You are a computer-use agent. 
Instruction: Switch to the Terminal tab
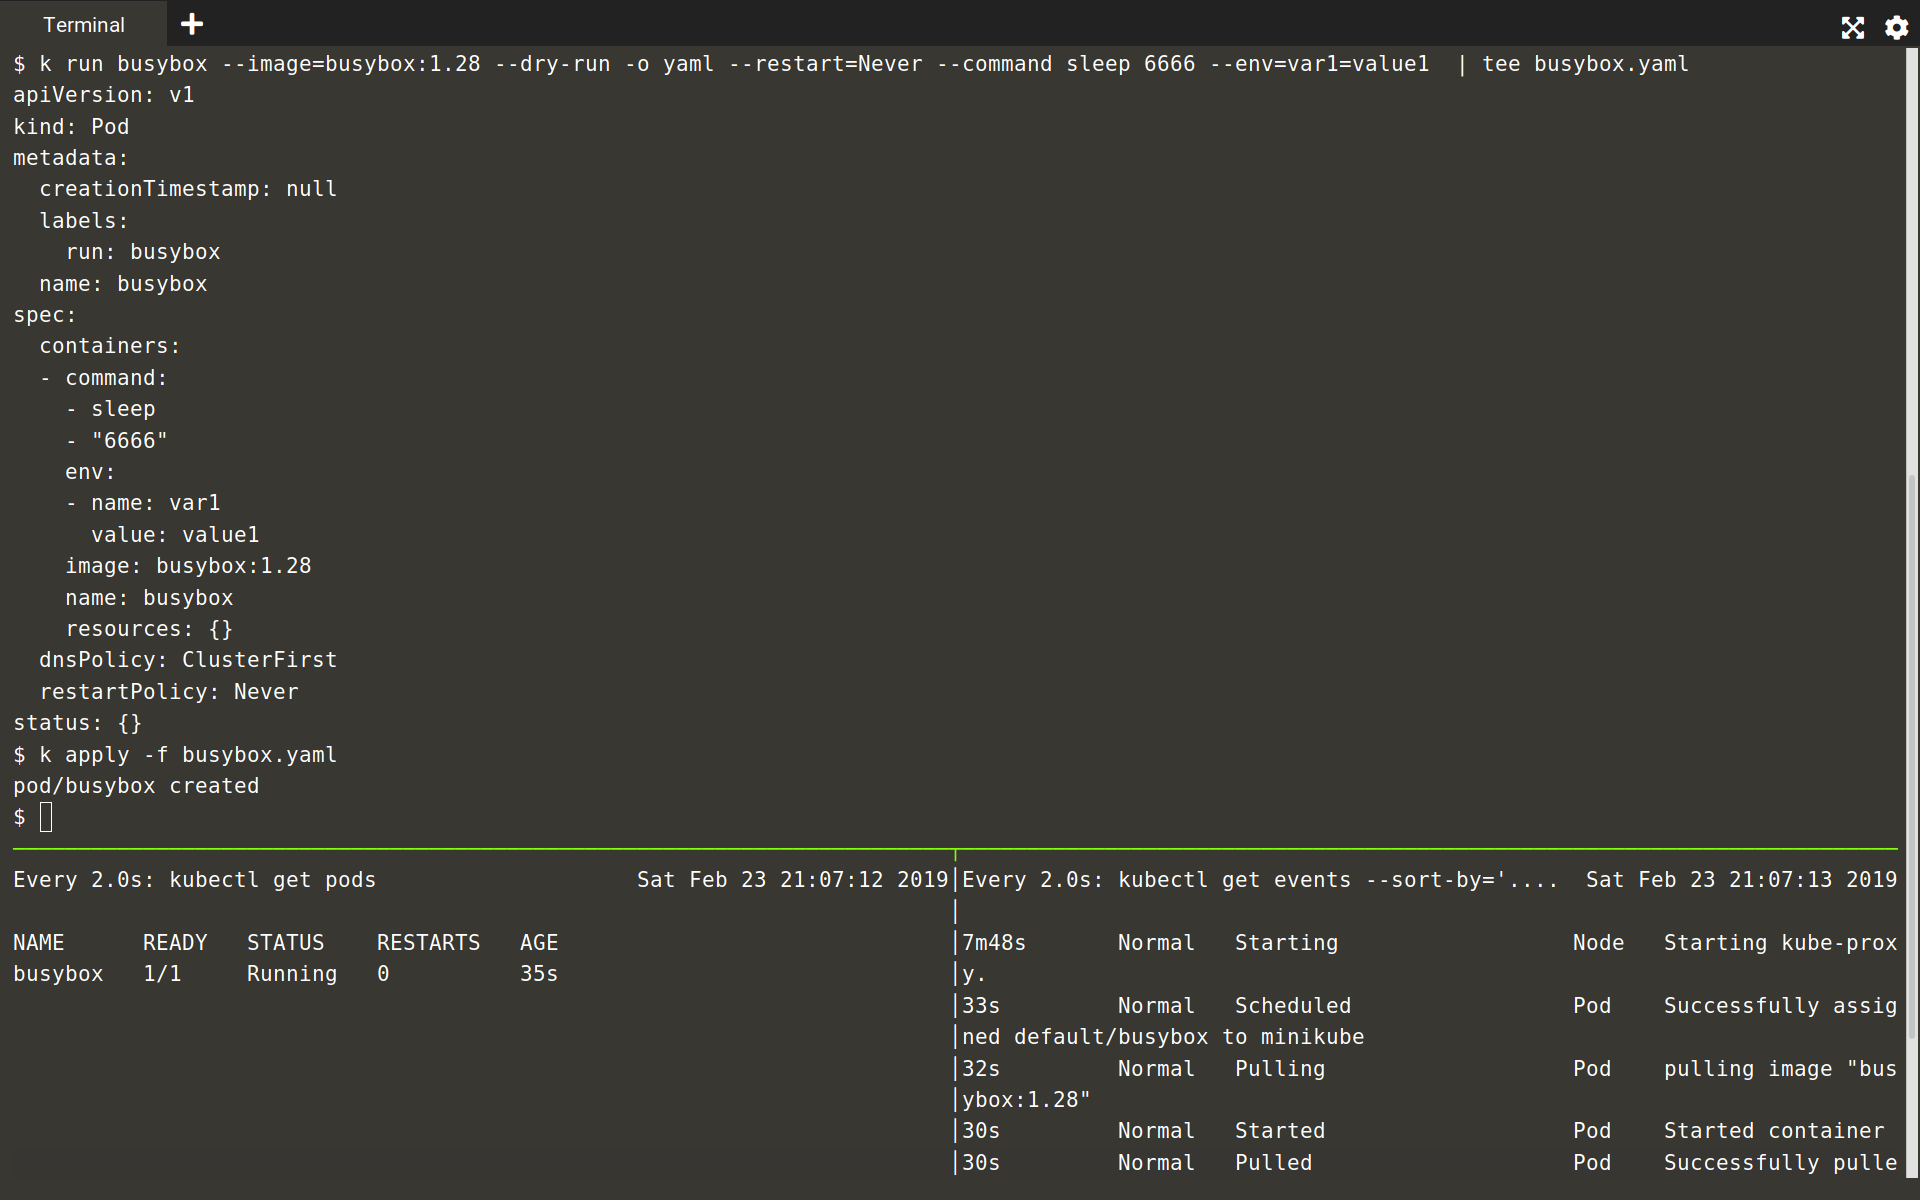pyautogui.click(x=83, y=24)
